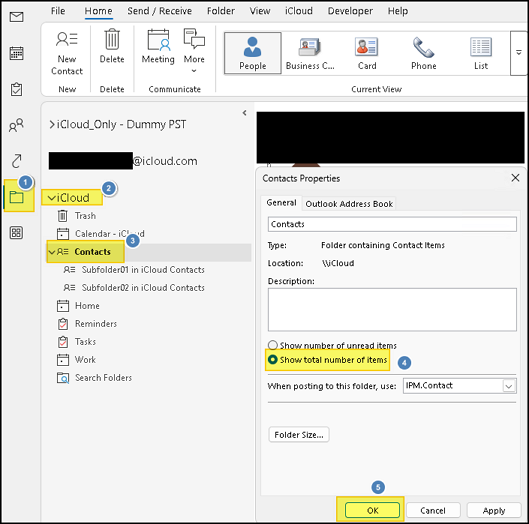This screenshot has height=524, width=529.
Task: Open the Mail view in sidebar
Action: [16, 17]
